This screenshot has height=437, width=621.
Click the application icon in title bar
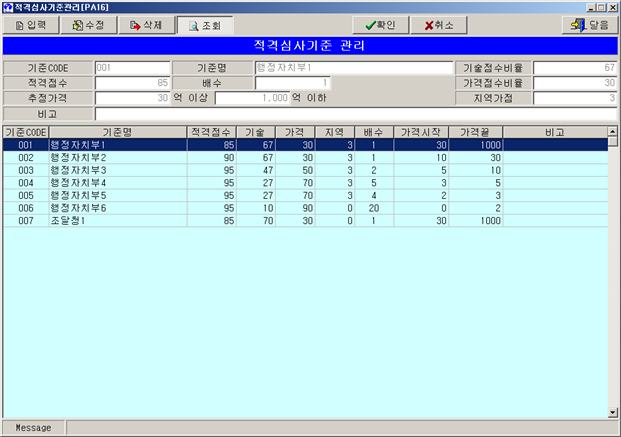8,6
